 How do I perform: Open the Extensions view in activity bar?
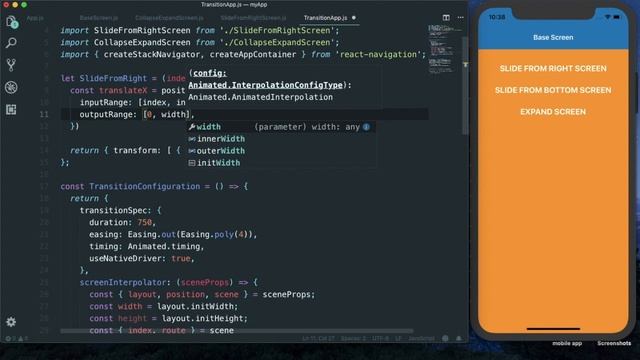pyautogui.click(x=11, y=109)
